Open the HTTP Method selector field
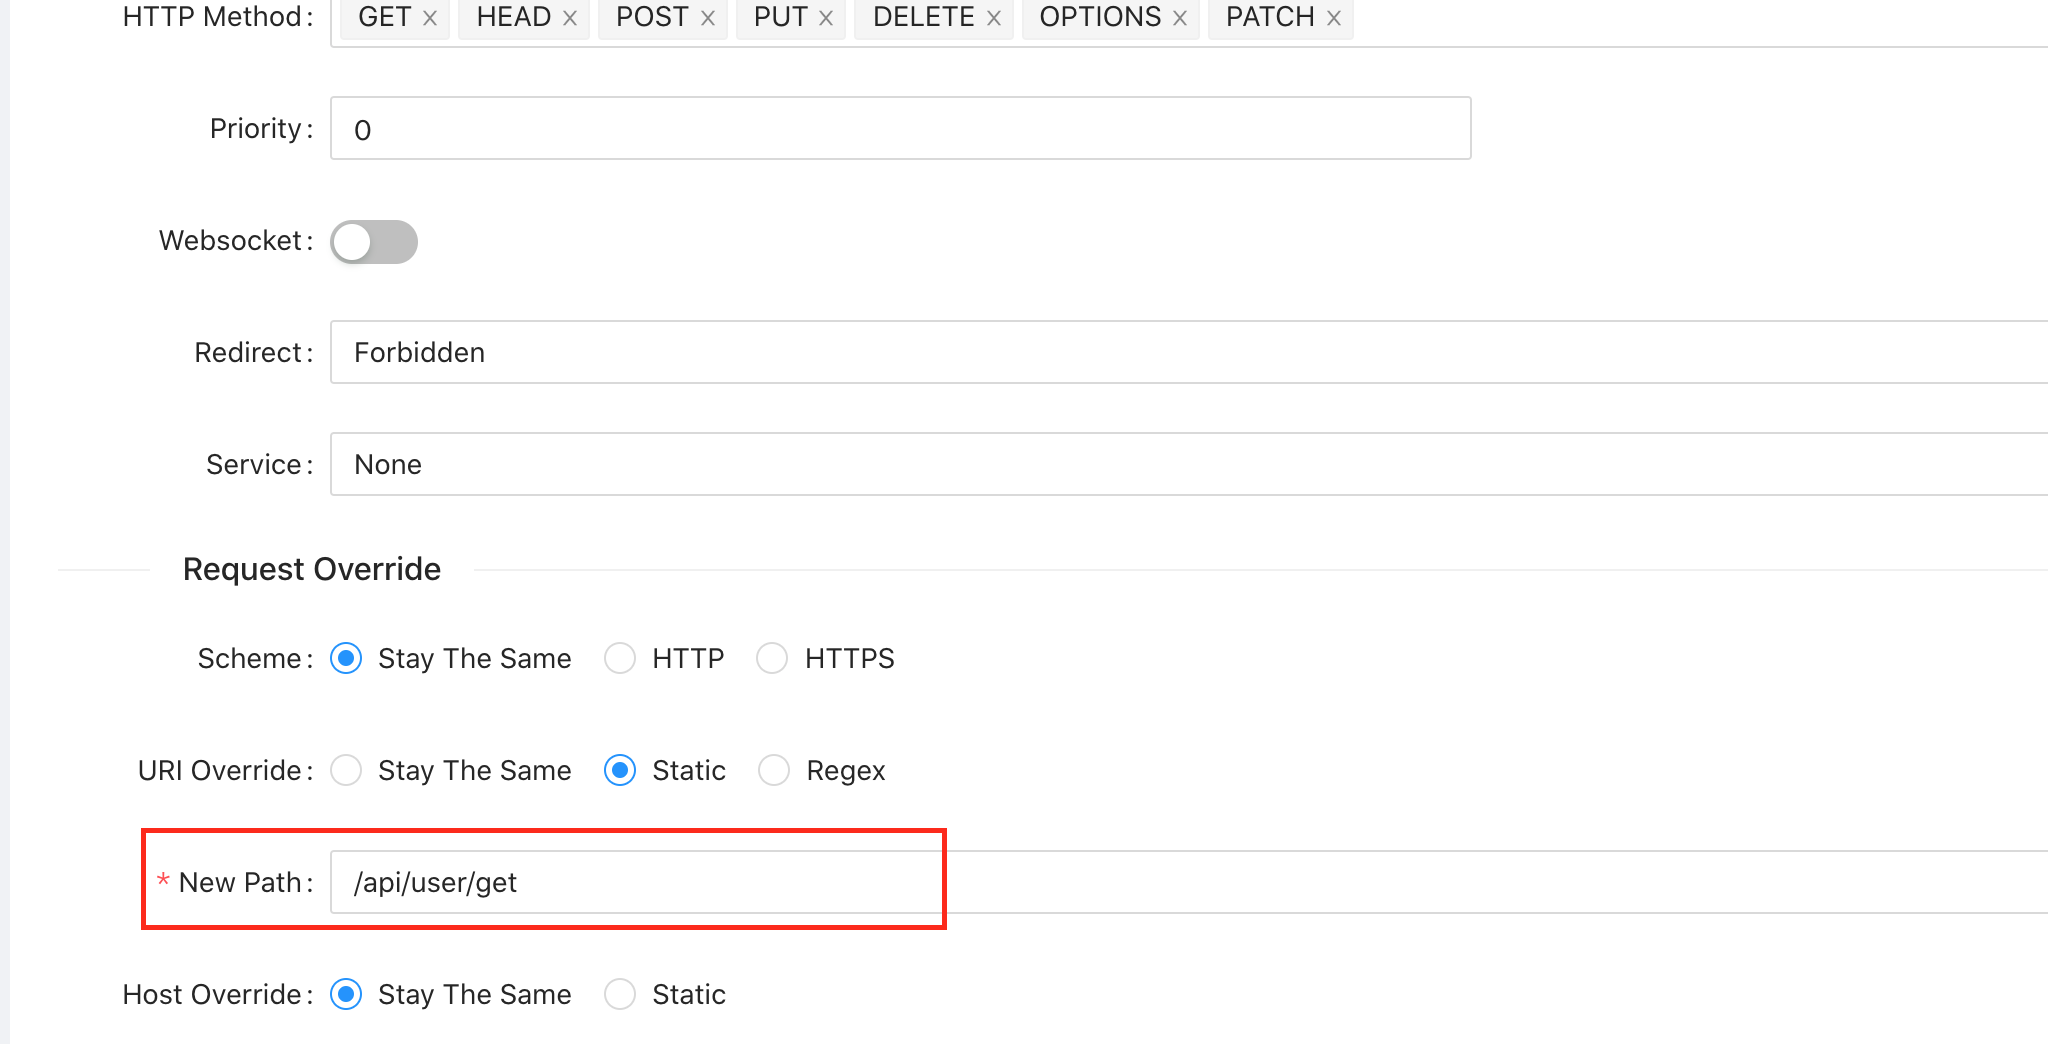 [1600, 17]
